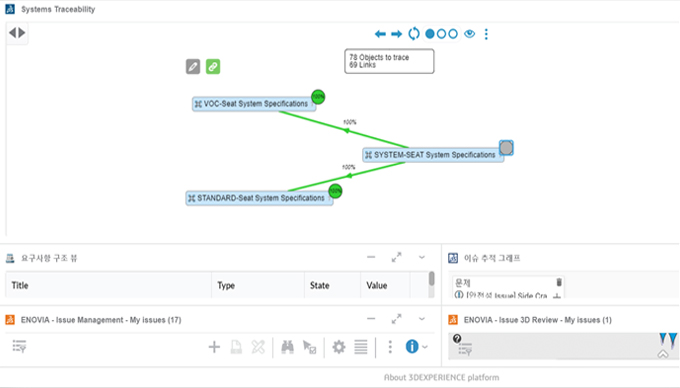The width and height of the screenshot is (680, 388).
Task: Click the binoculars search icon
Action: (288, 347)
